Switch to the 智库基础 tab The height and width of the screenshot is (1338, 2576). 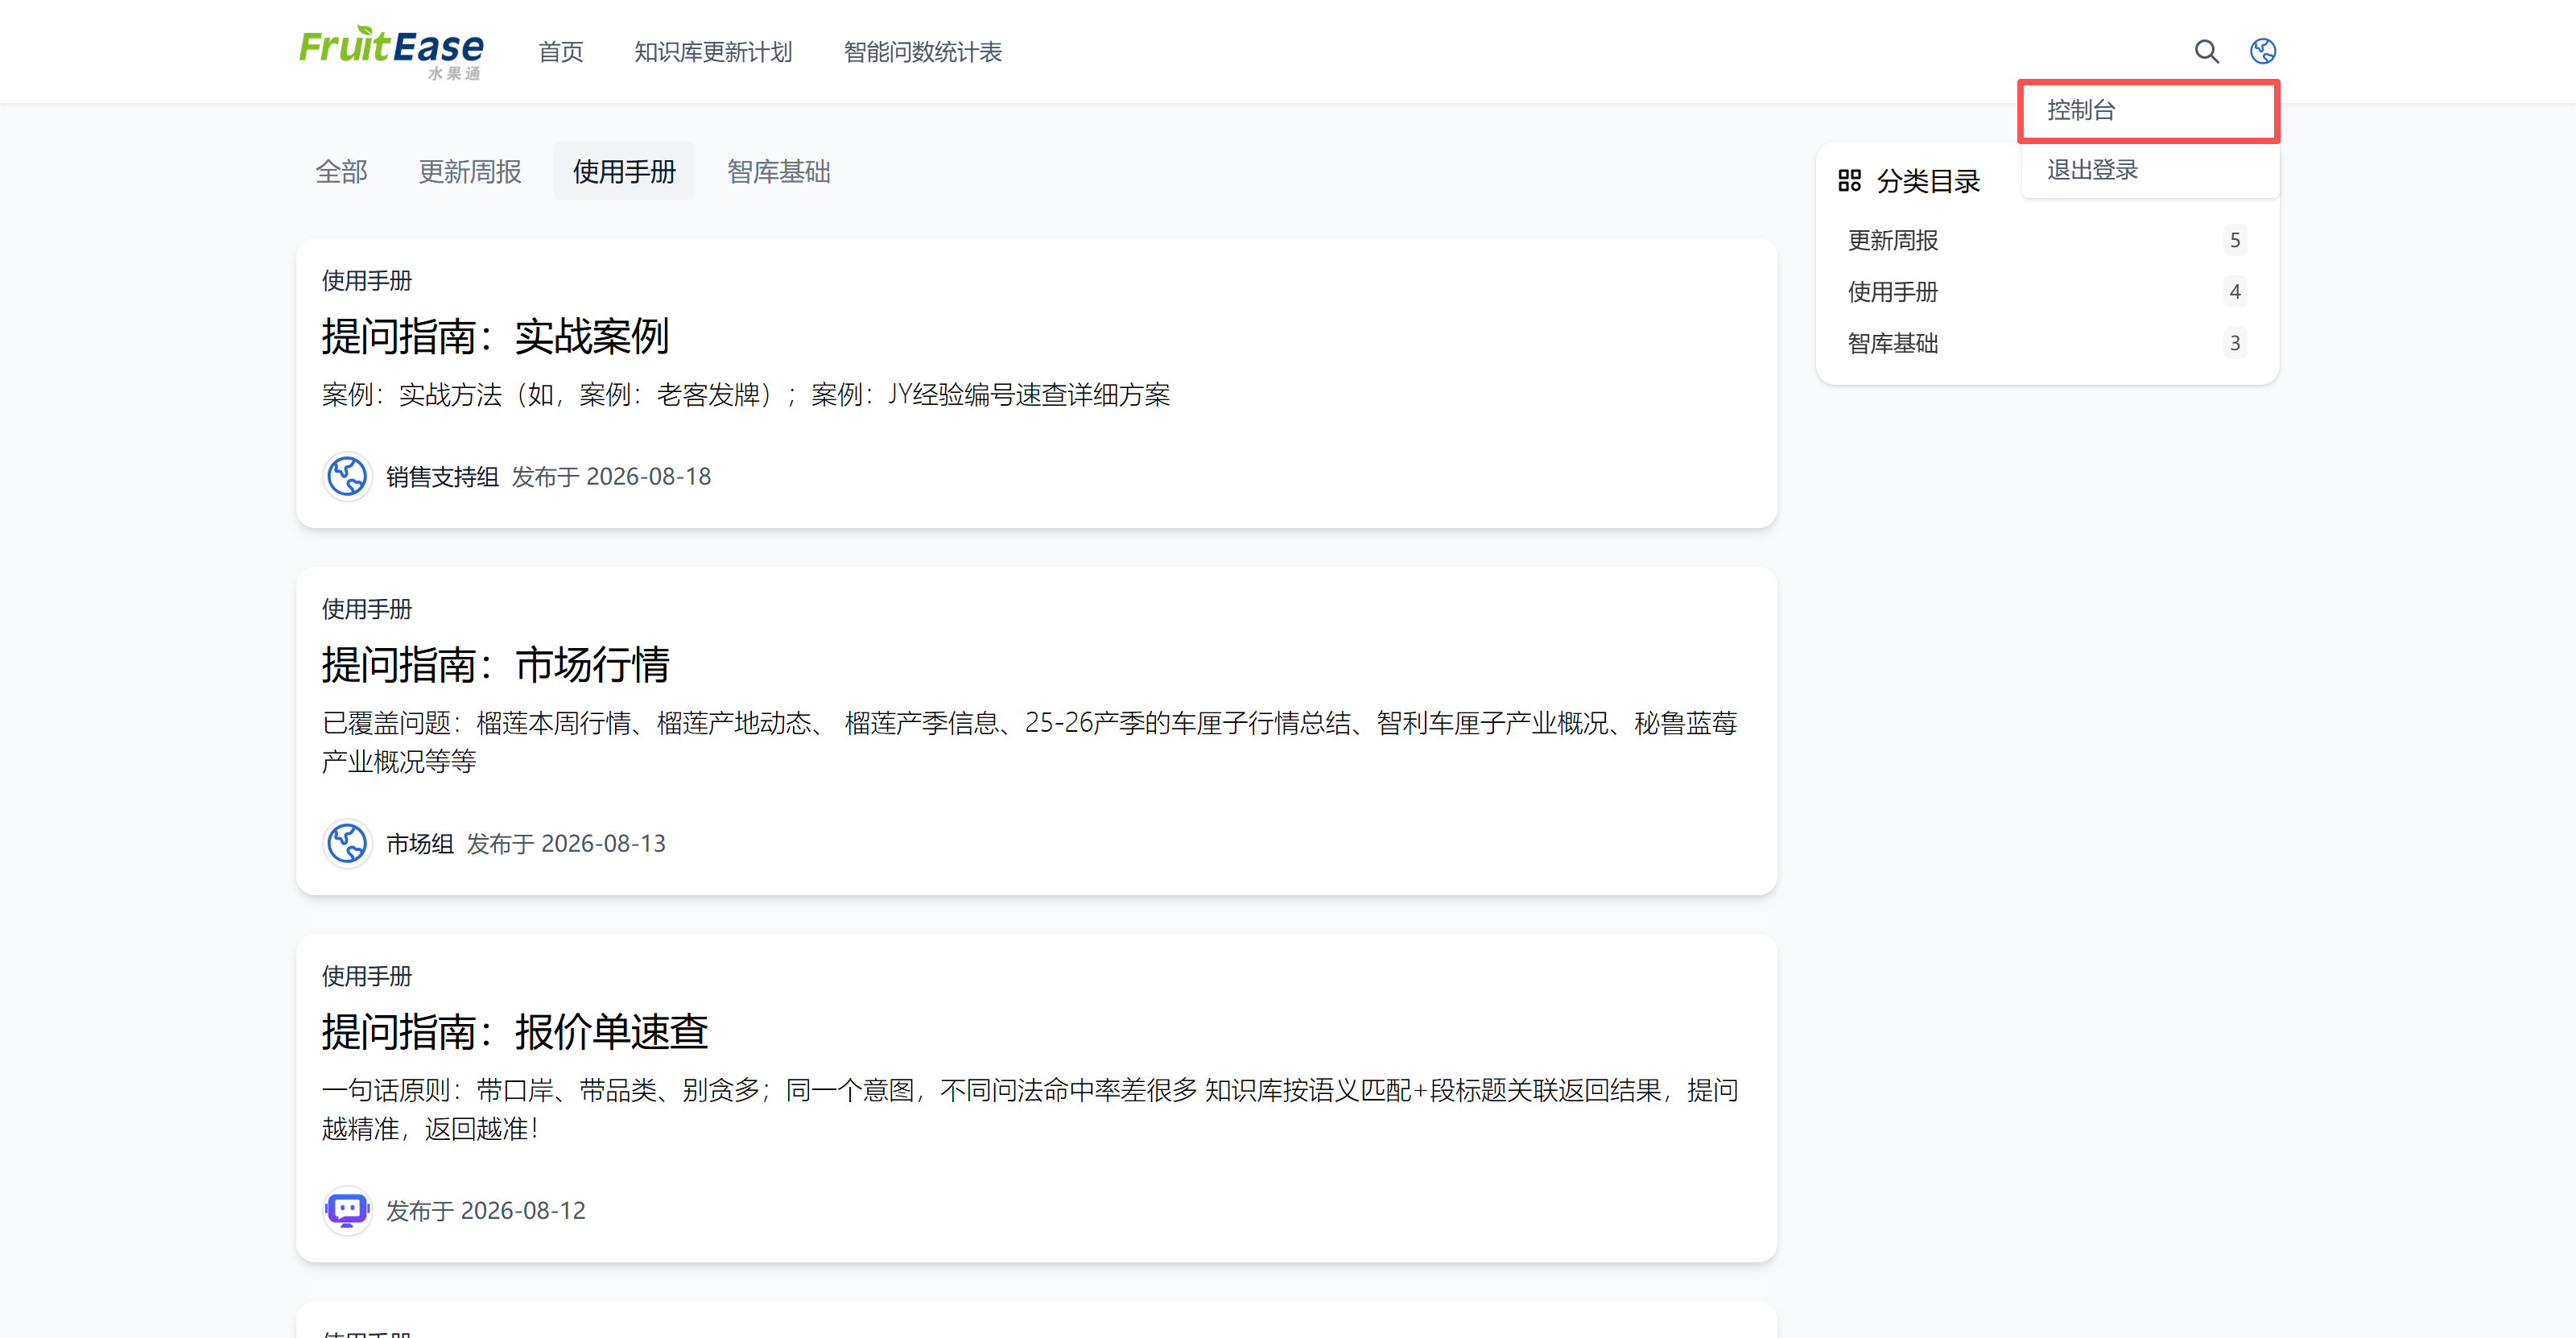click(779, 172)
